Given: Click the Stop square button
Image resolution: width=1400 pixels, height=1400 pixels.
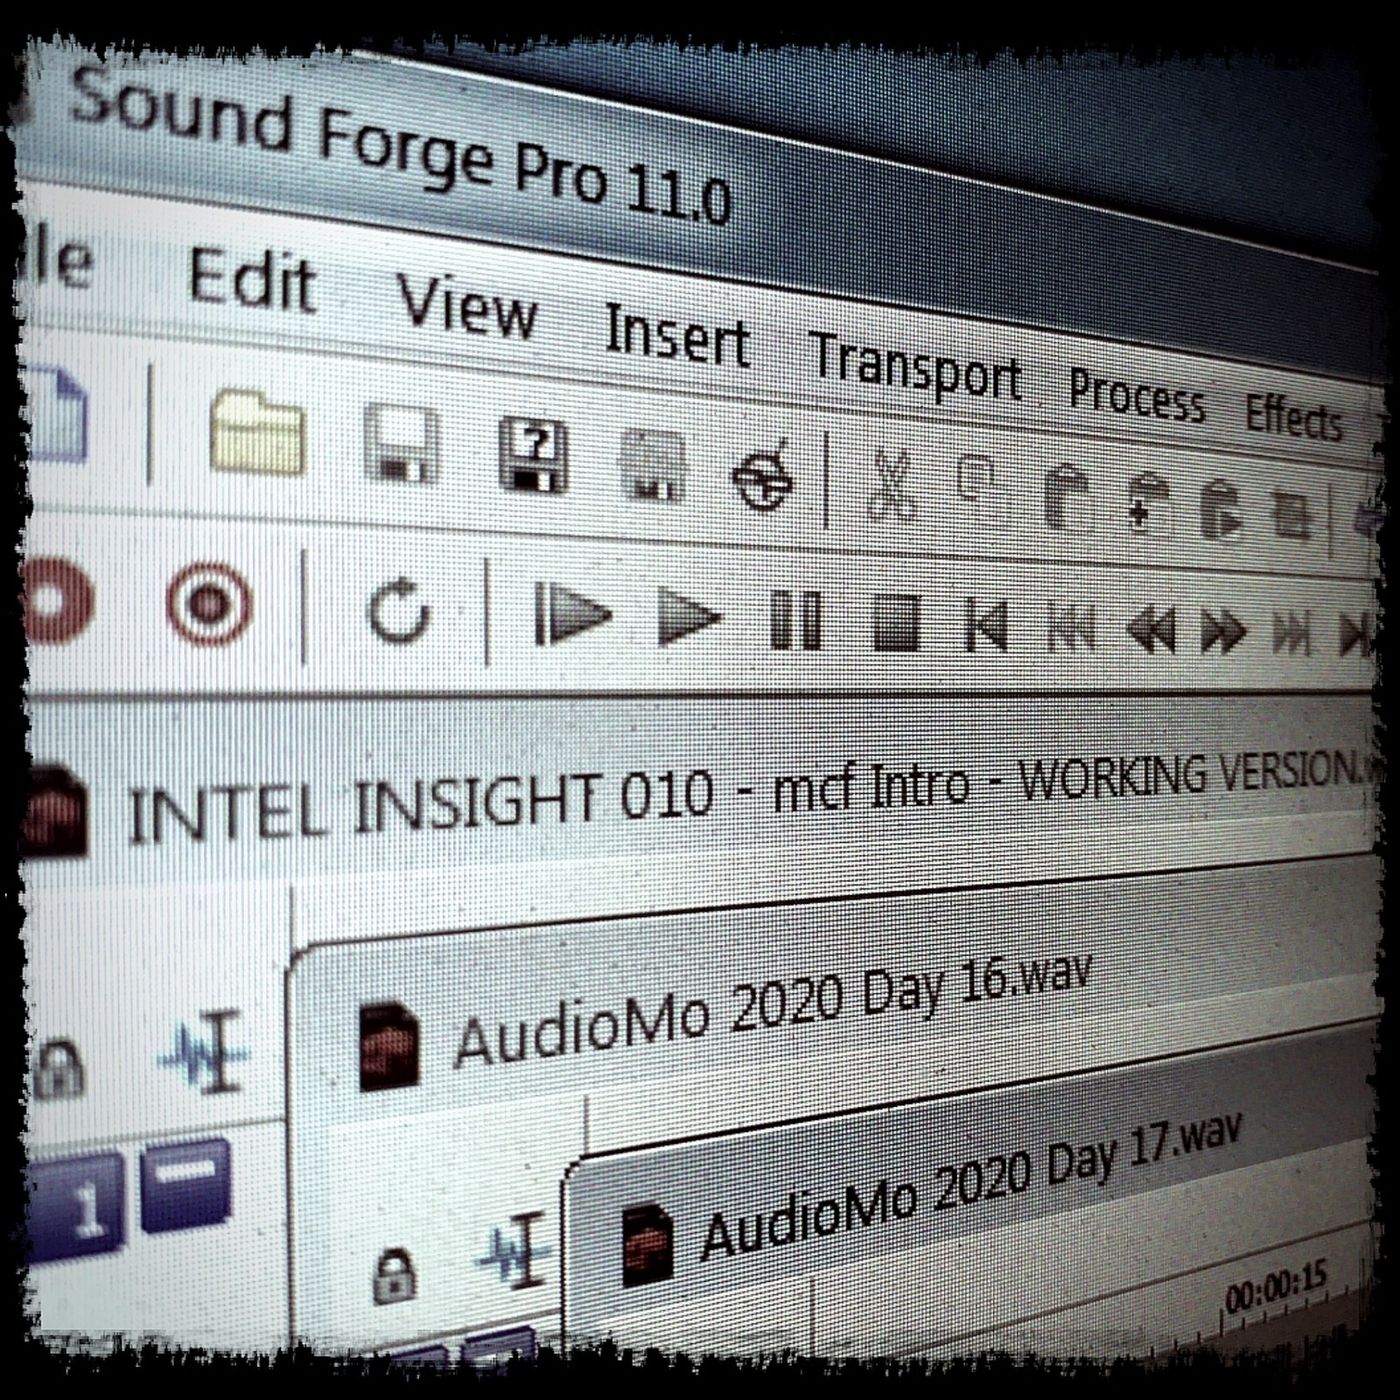Looking at the screenshot, I should (x=896, y=624).
